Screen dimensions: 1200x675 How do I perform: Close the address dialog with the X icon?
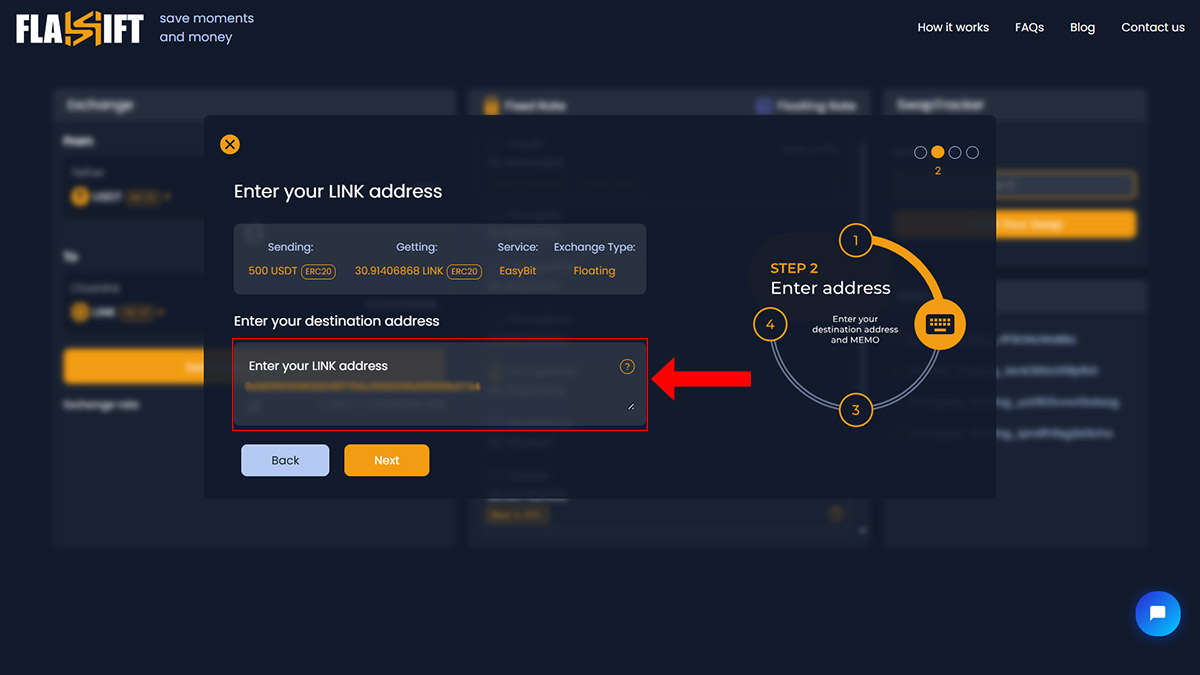click(230, 144)
